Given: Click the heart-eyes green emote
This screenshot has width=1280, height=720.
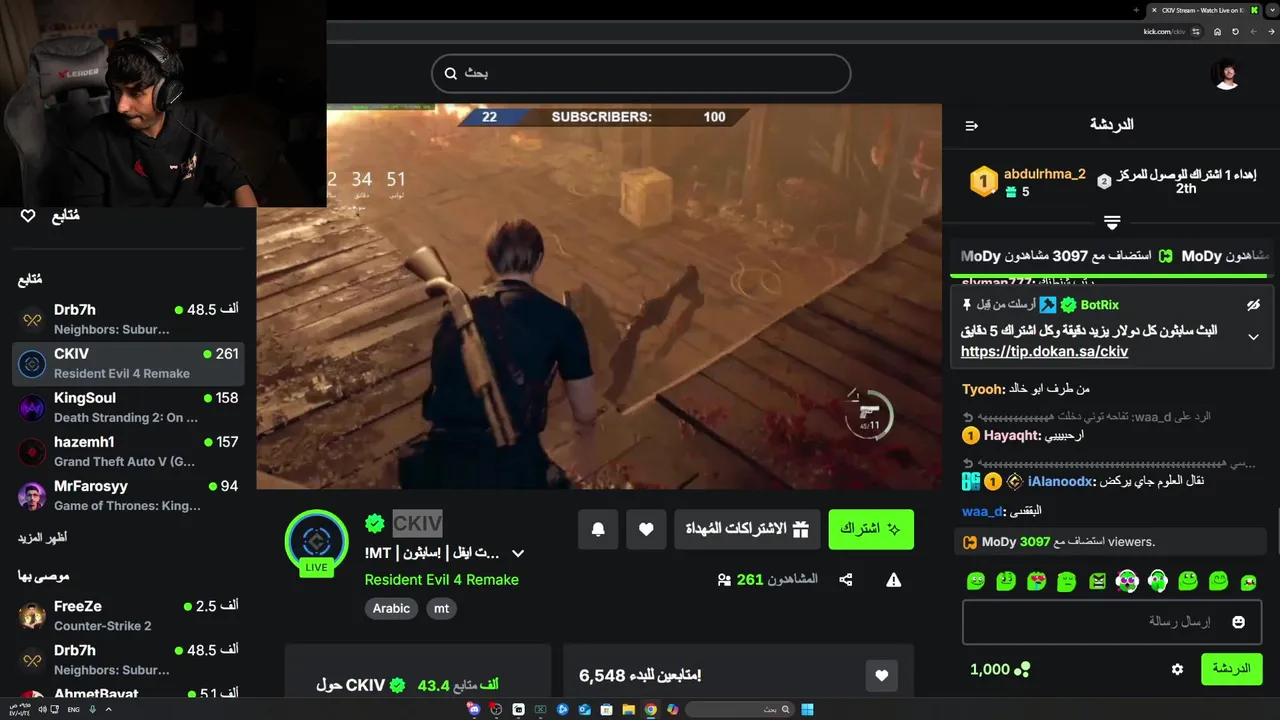Looking at the screenshot, I should pyautogui.click(x=1036, y=581).
